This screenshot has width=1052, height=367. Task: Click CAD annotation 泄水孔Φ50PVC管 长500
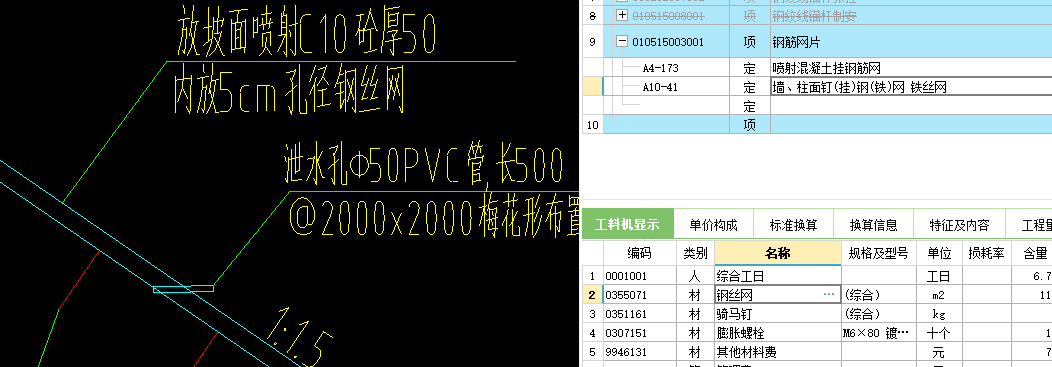click(424, 164)
